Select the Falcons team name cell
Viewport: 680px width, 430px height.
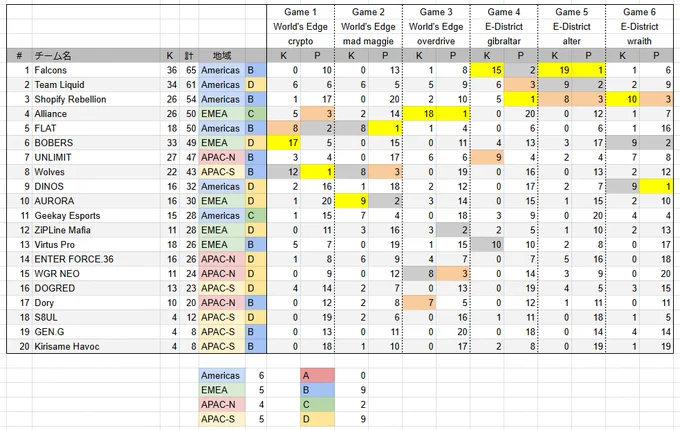pyautogui.click(x=96, y=70)
